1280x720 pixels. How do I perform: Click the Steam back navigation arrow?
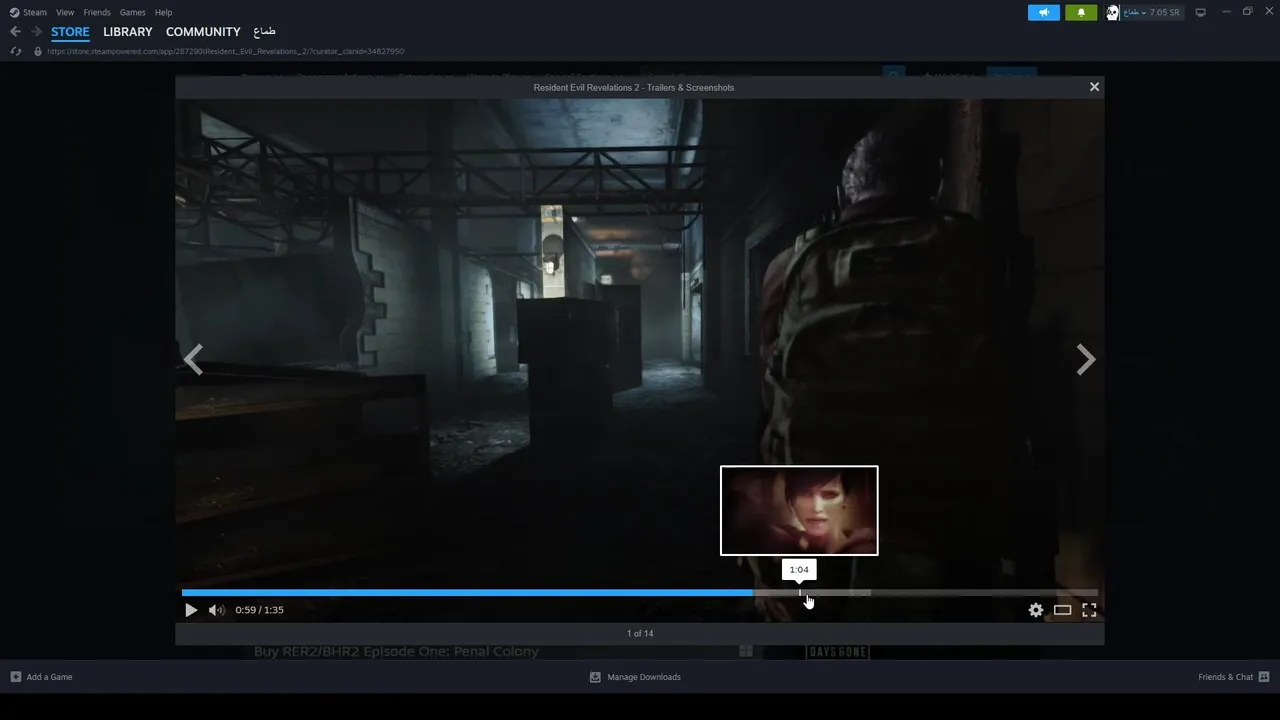(15, 32)
